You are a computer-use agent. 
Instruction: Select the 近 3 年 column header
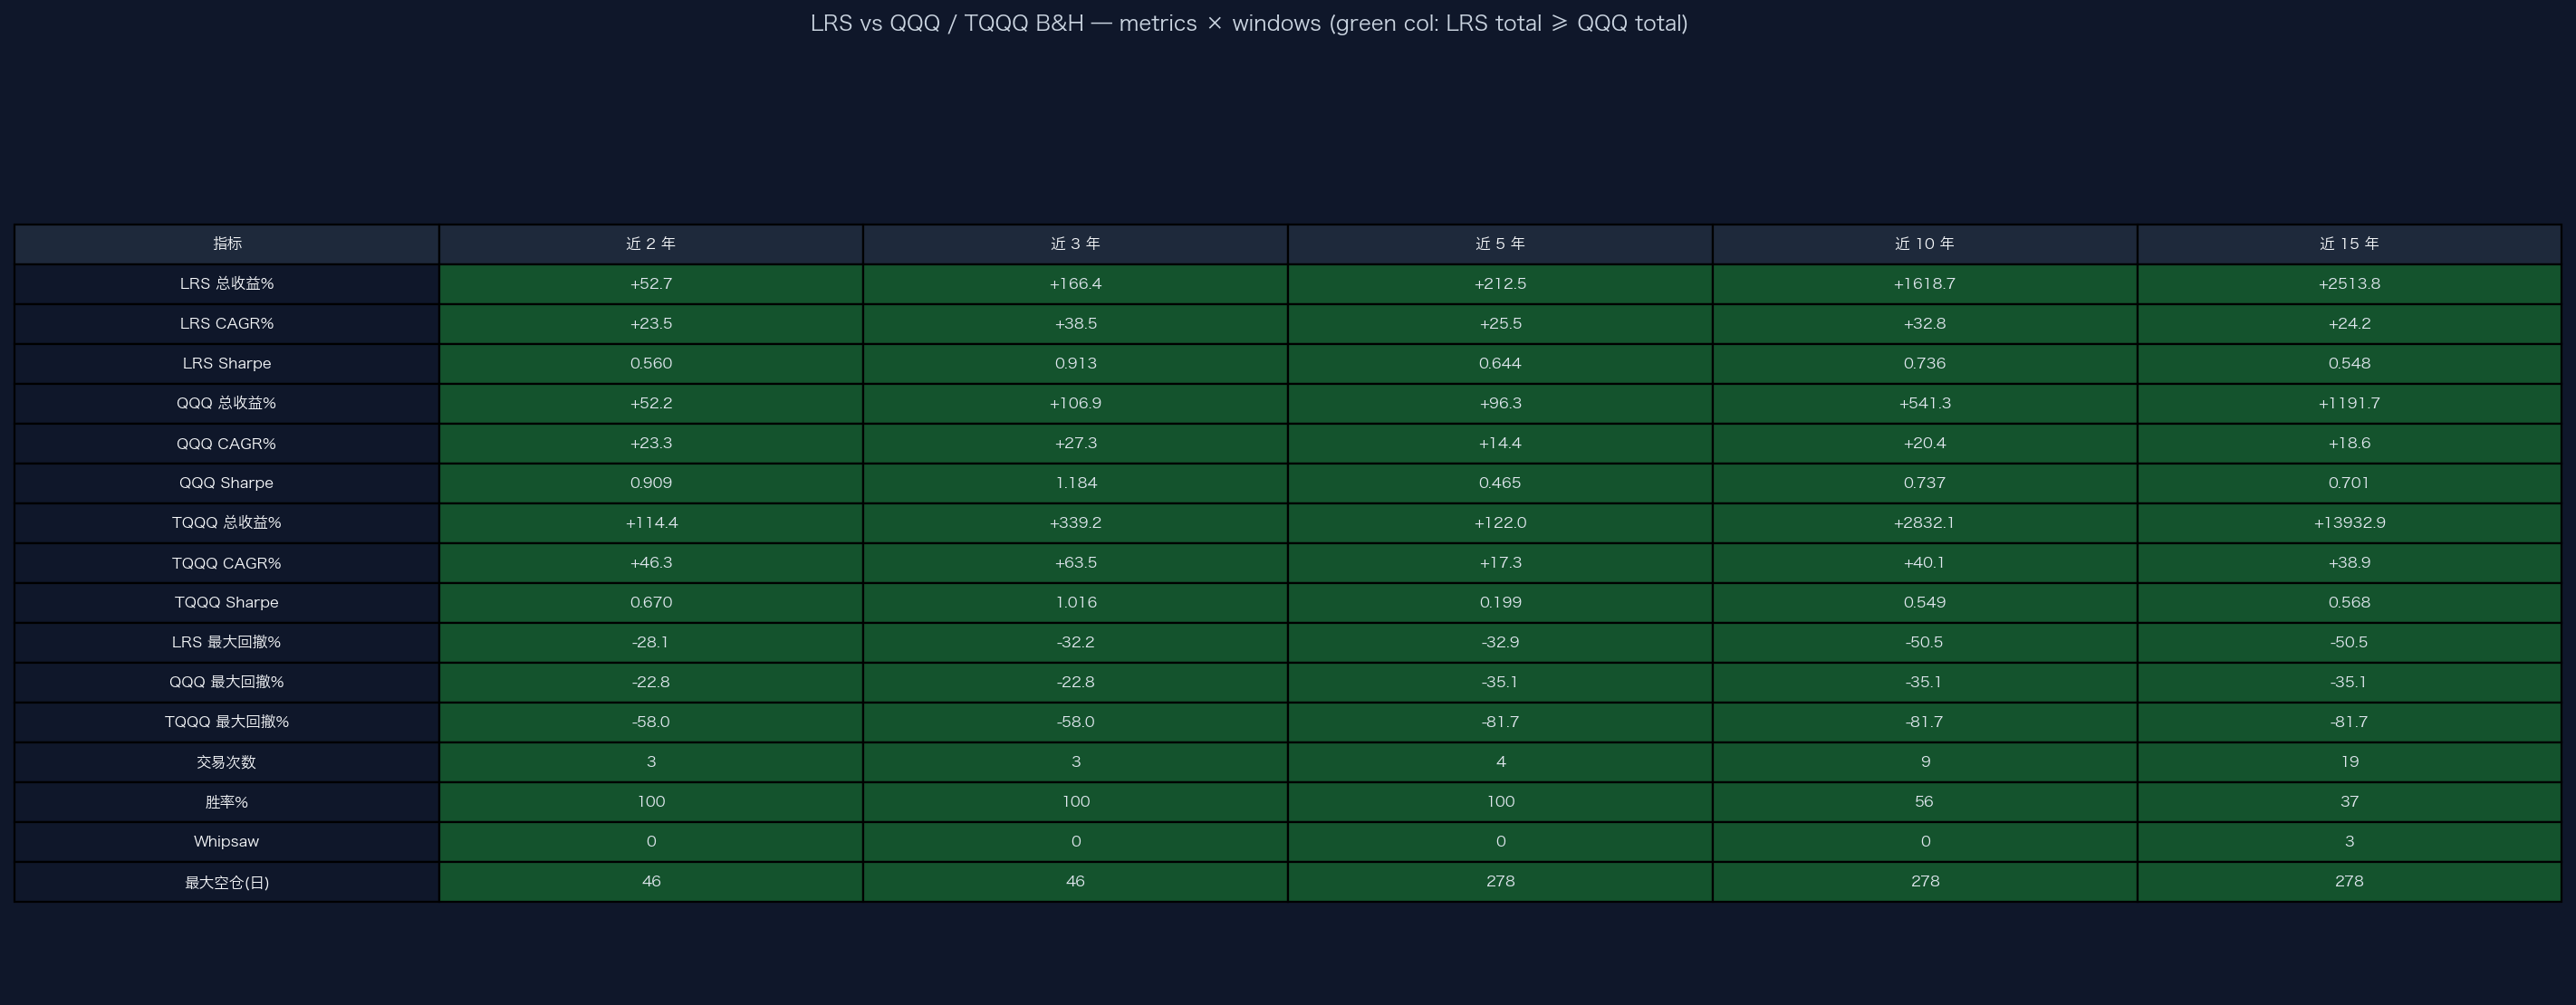(x=1075, y=244)
